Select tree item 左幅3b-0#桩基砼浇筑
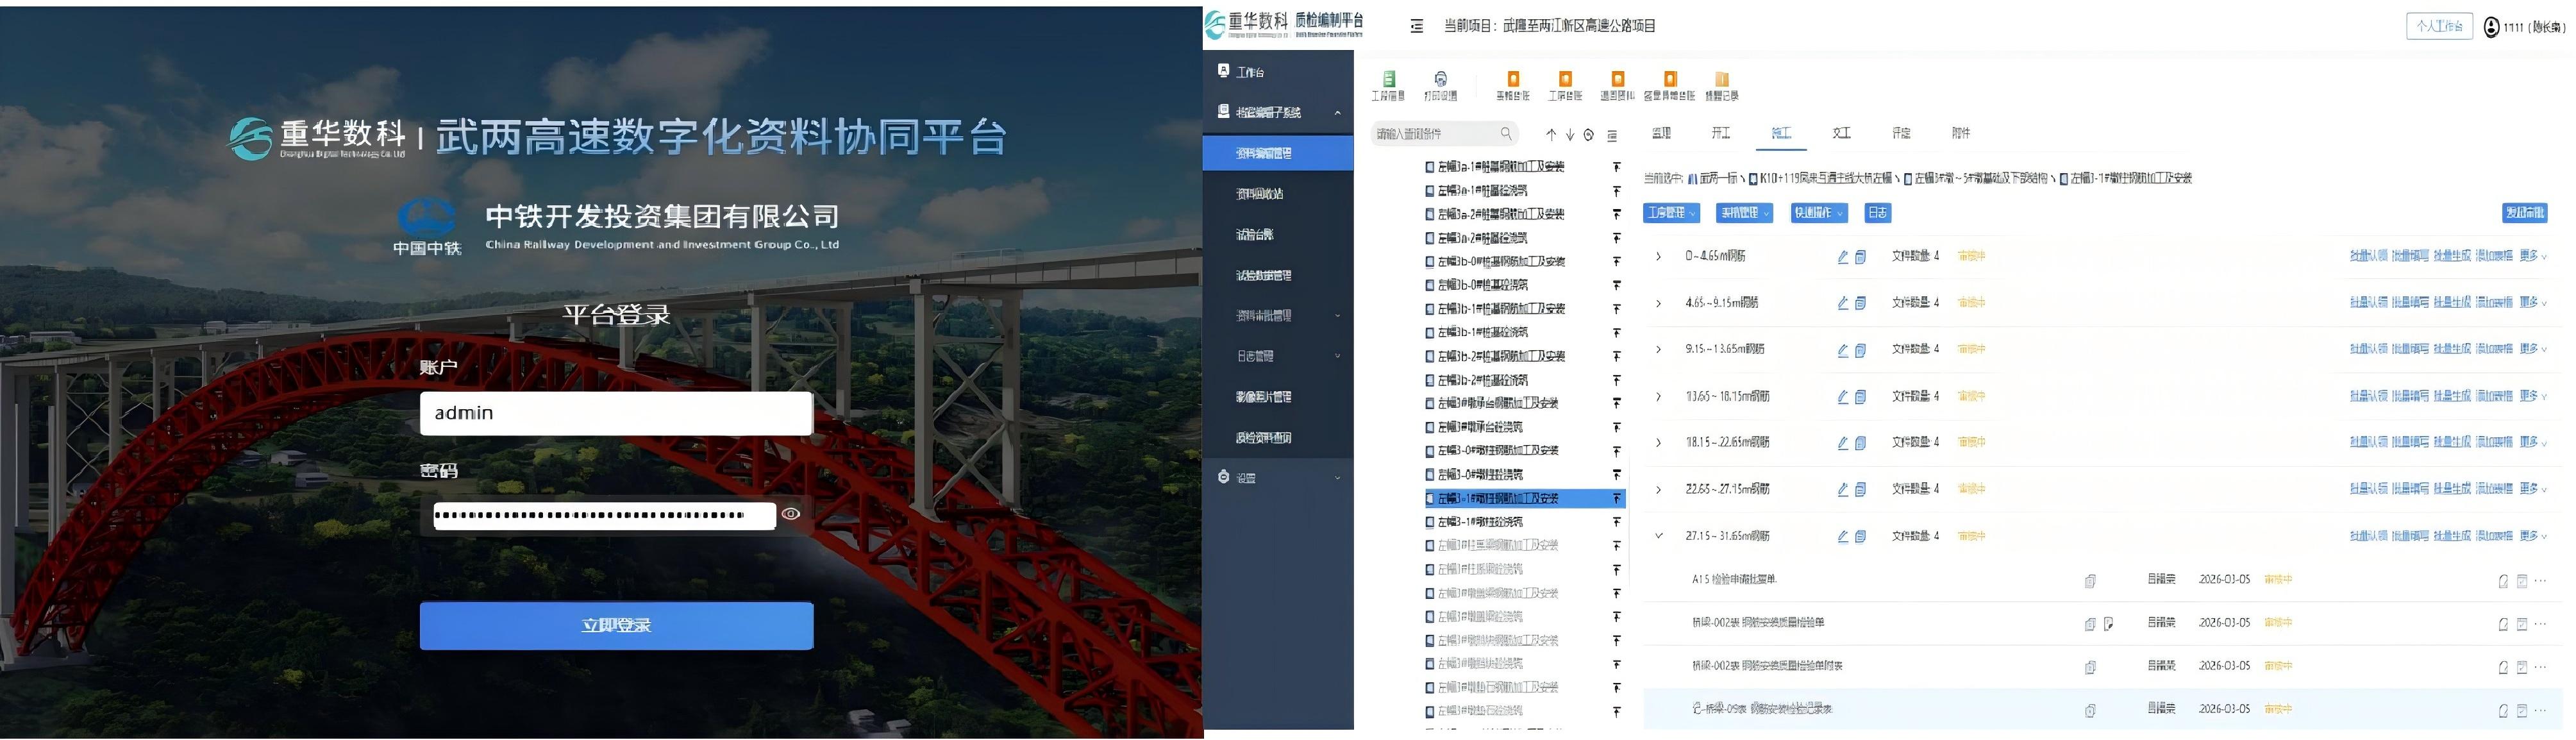2576x740 pixels. (1482, 285)
